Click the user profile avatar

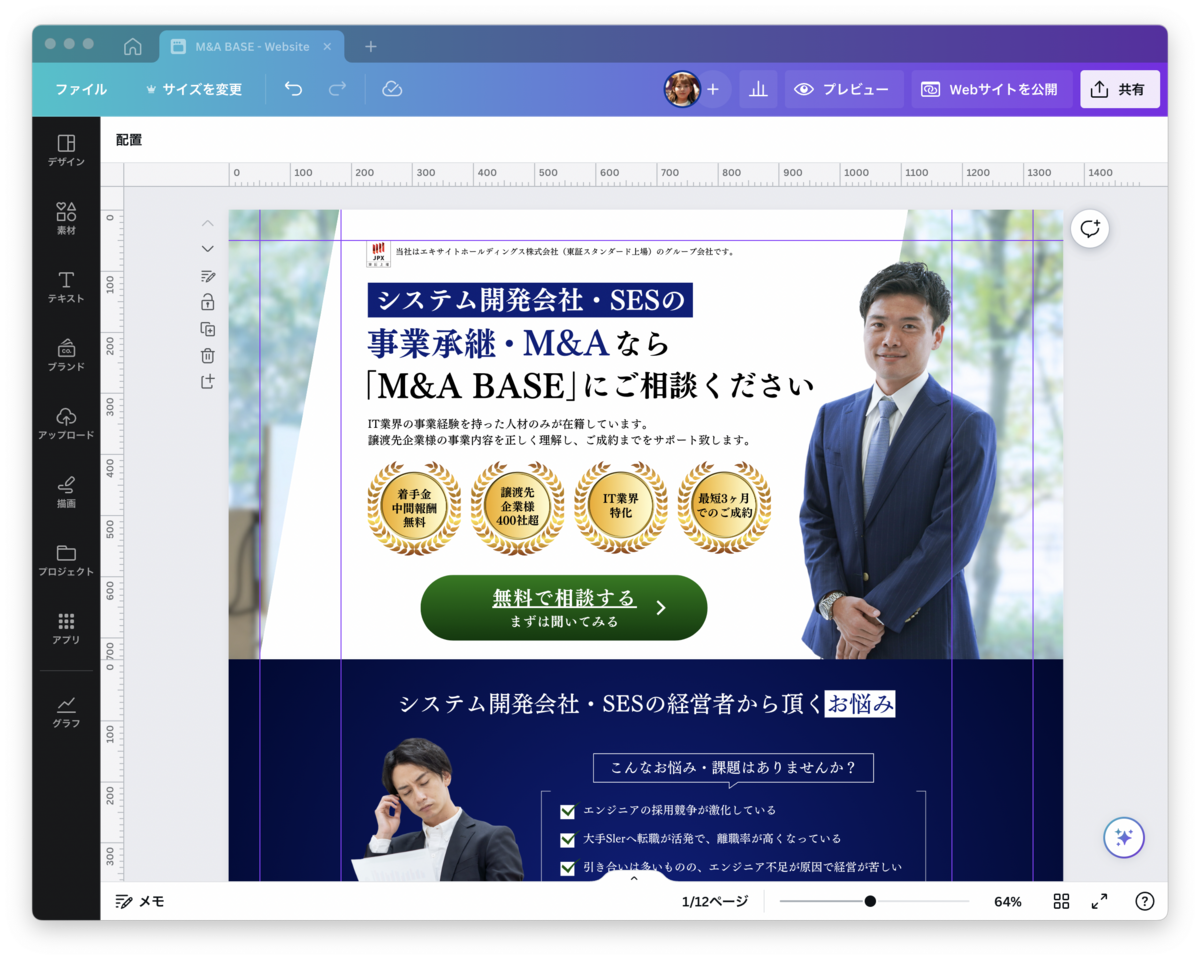pyautogui.click(x=682, y=89)
